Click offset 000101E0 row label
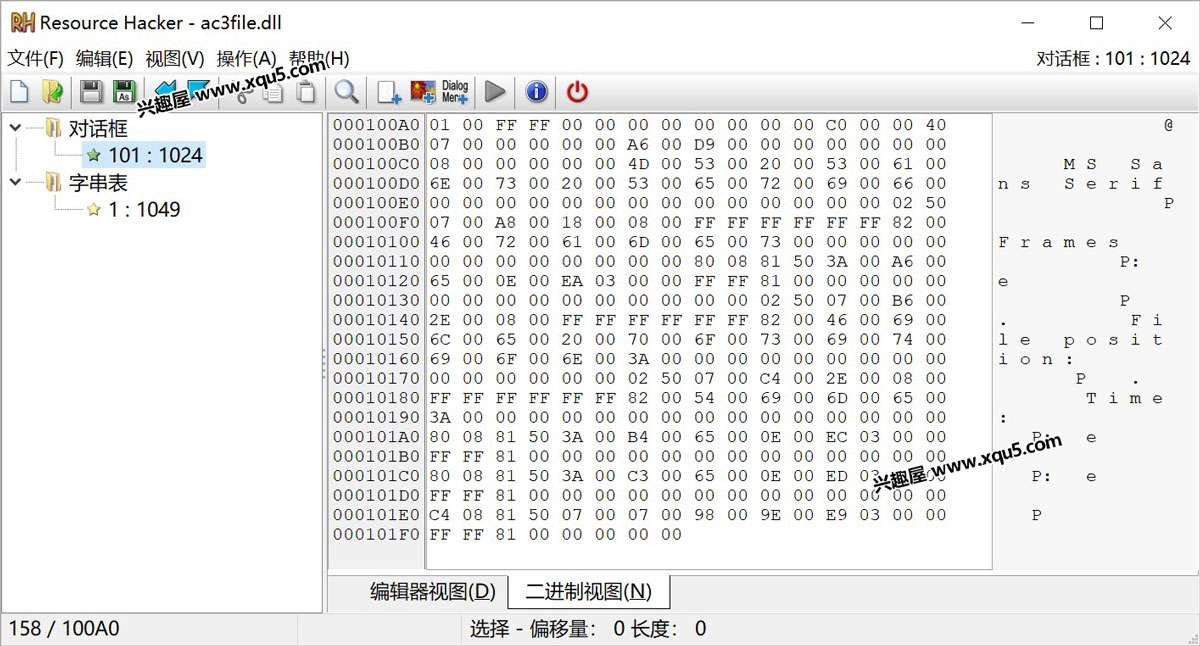Viewport: 1200px width, 646px height. (377, 515)
